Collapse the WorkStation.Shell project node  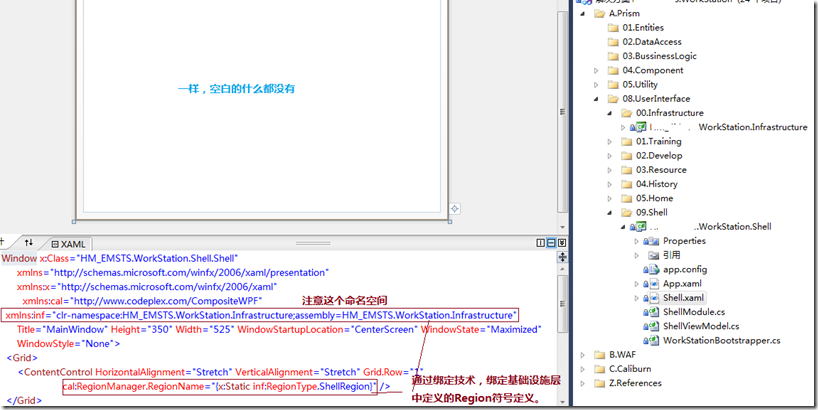pyautogui.click(x=623, y=227)
